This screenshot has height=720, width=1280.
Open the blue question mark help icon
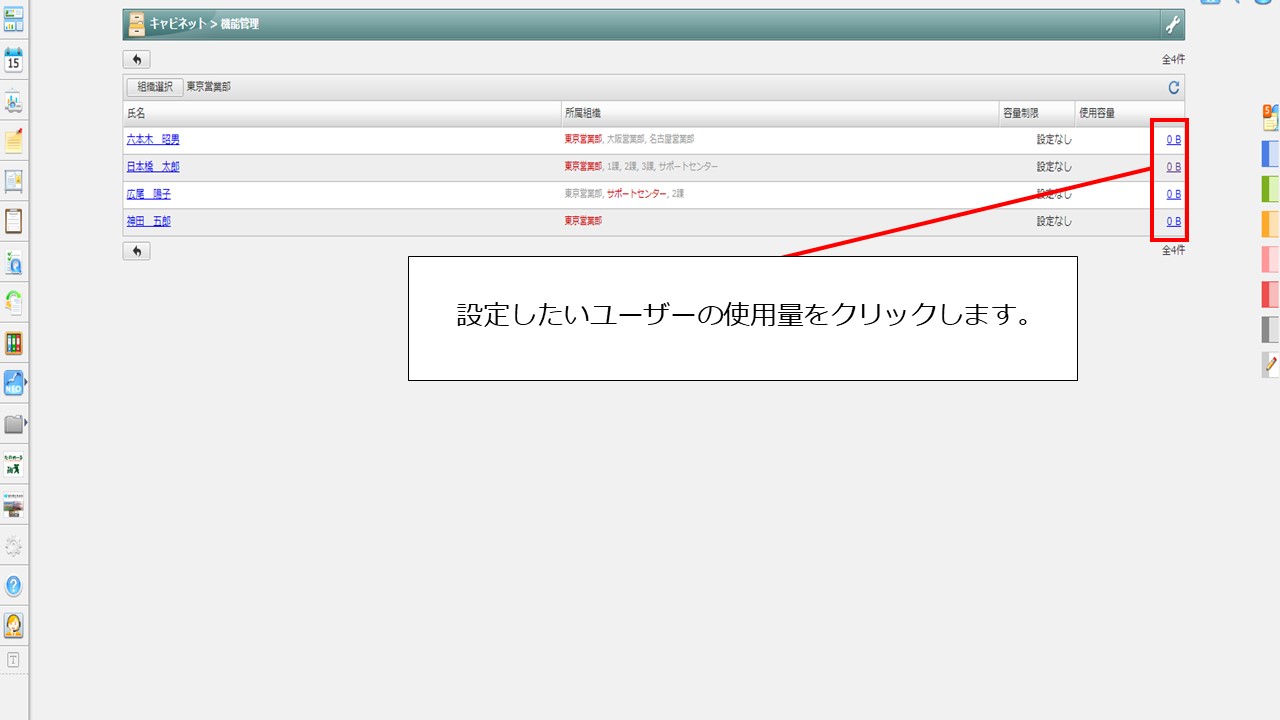coord(14,586)
